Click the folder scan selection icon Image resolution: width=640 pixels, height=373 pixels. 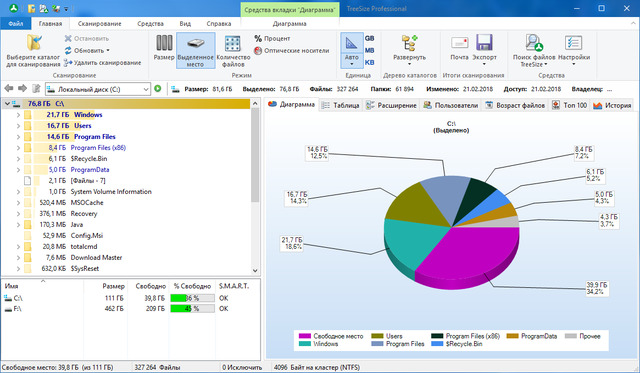[x=34, y=43]
